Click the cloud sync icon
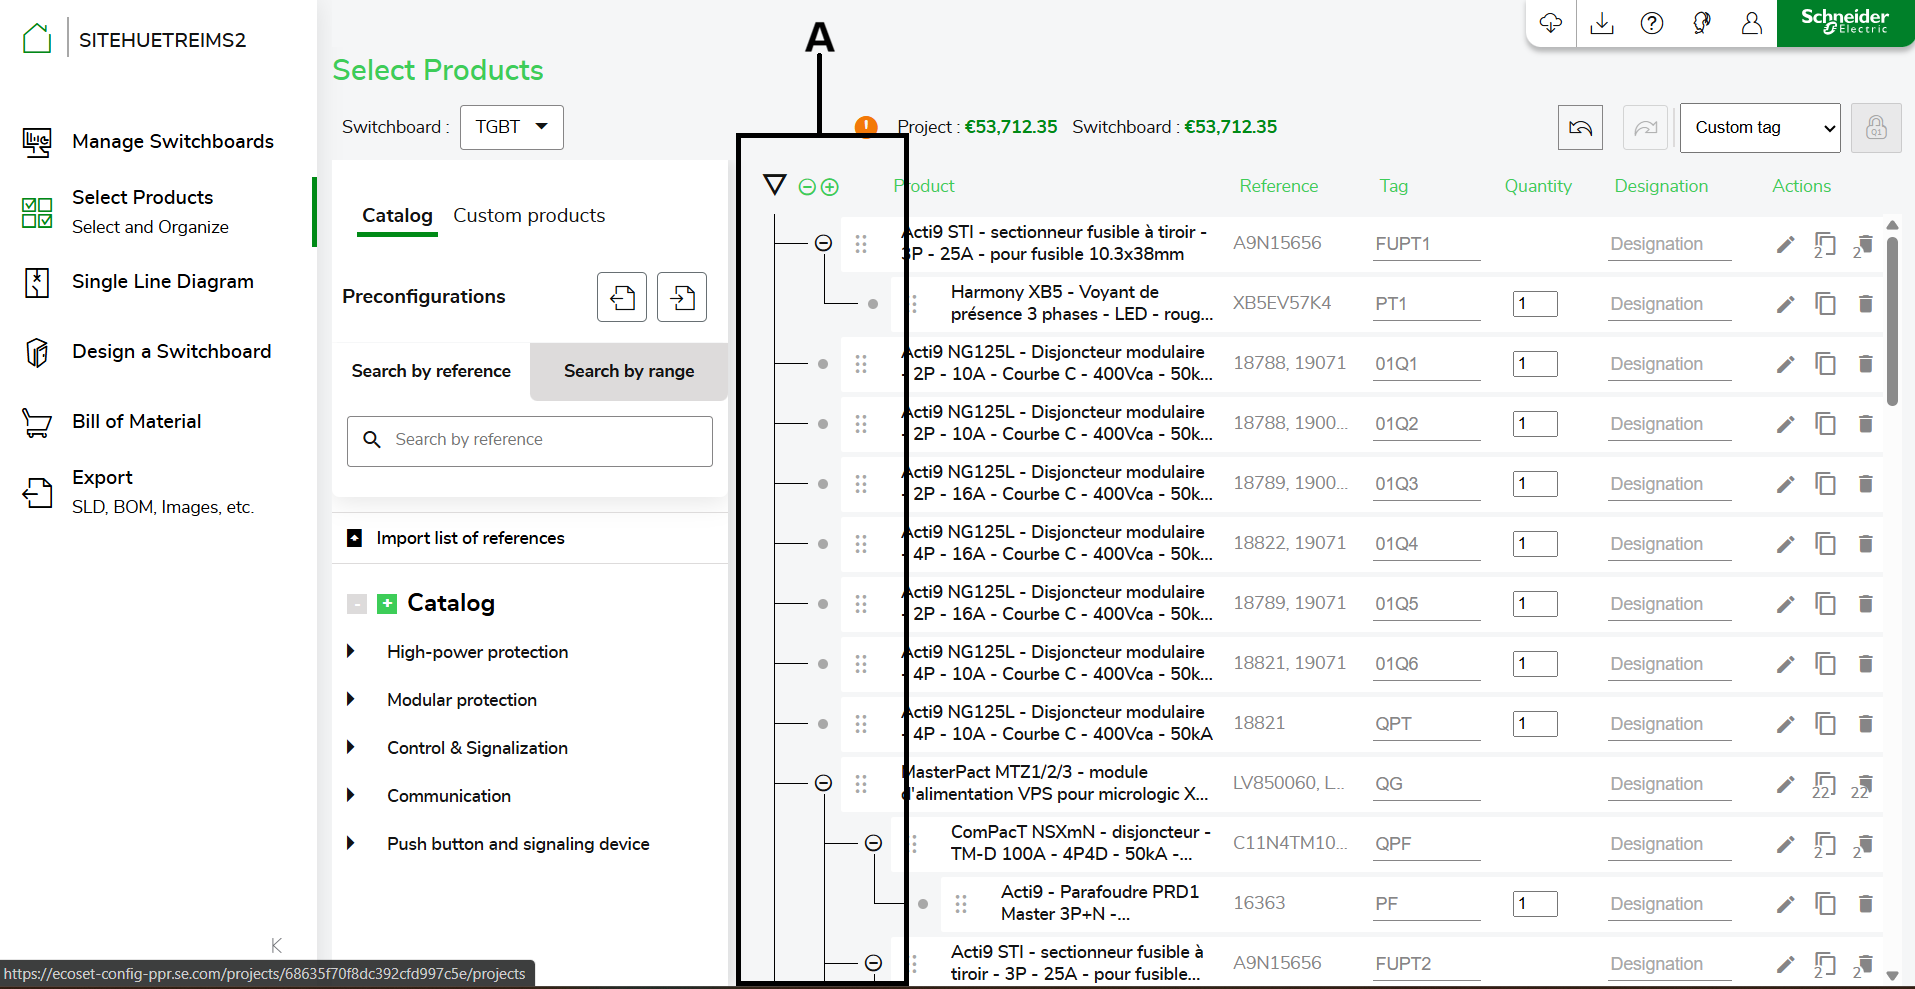The image size is (1915, 989). tap(1551, 23)
